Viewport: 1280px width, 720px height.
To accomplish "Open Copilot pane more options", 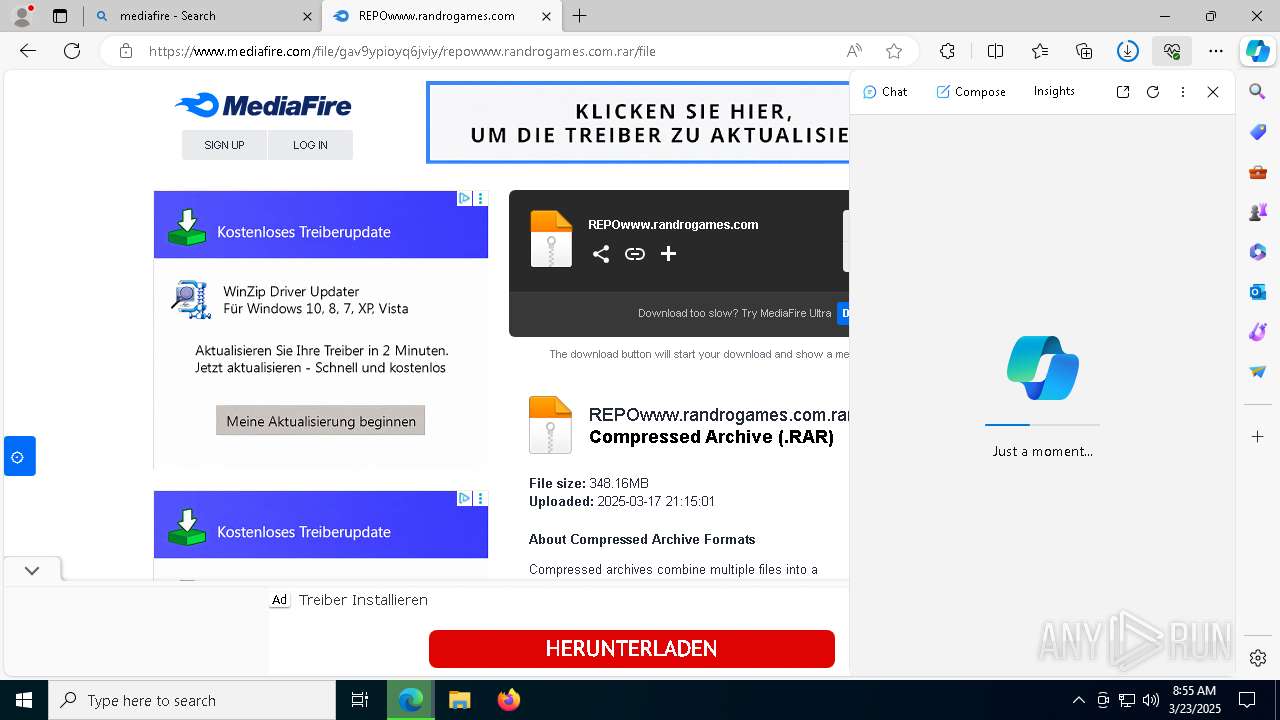I will 1183,92.
